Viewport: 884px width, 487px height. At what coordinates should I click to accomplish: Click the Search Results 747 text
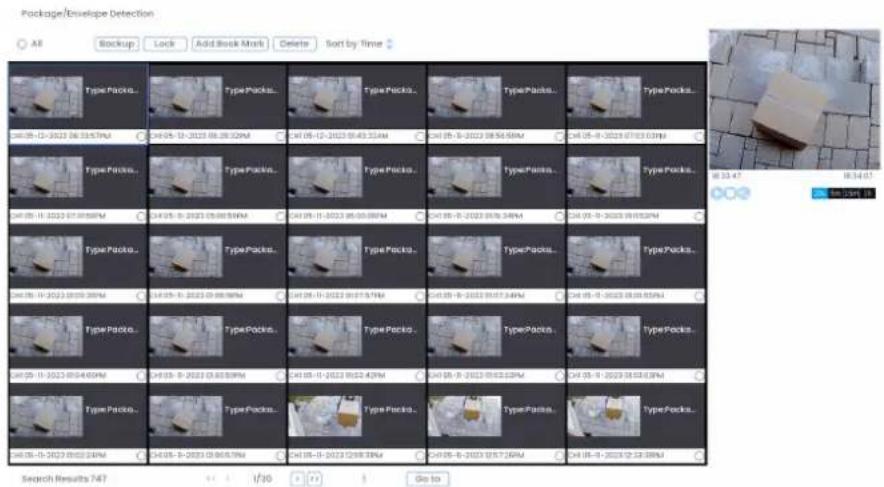pyautogui.click(x=64, y=479)
